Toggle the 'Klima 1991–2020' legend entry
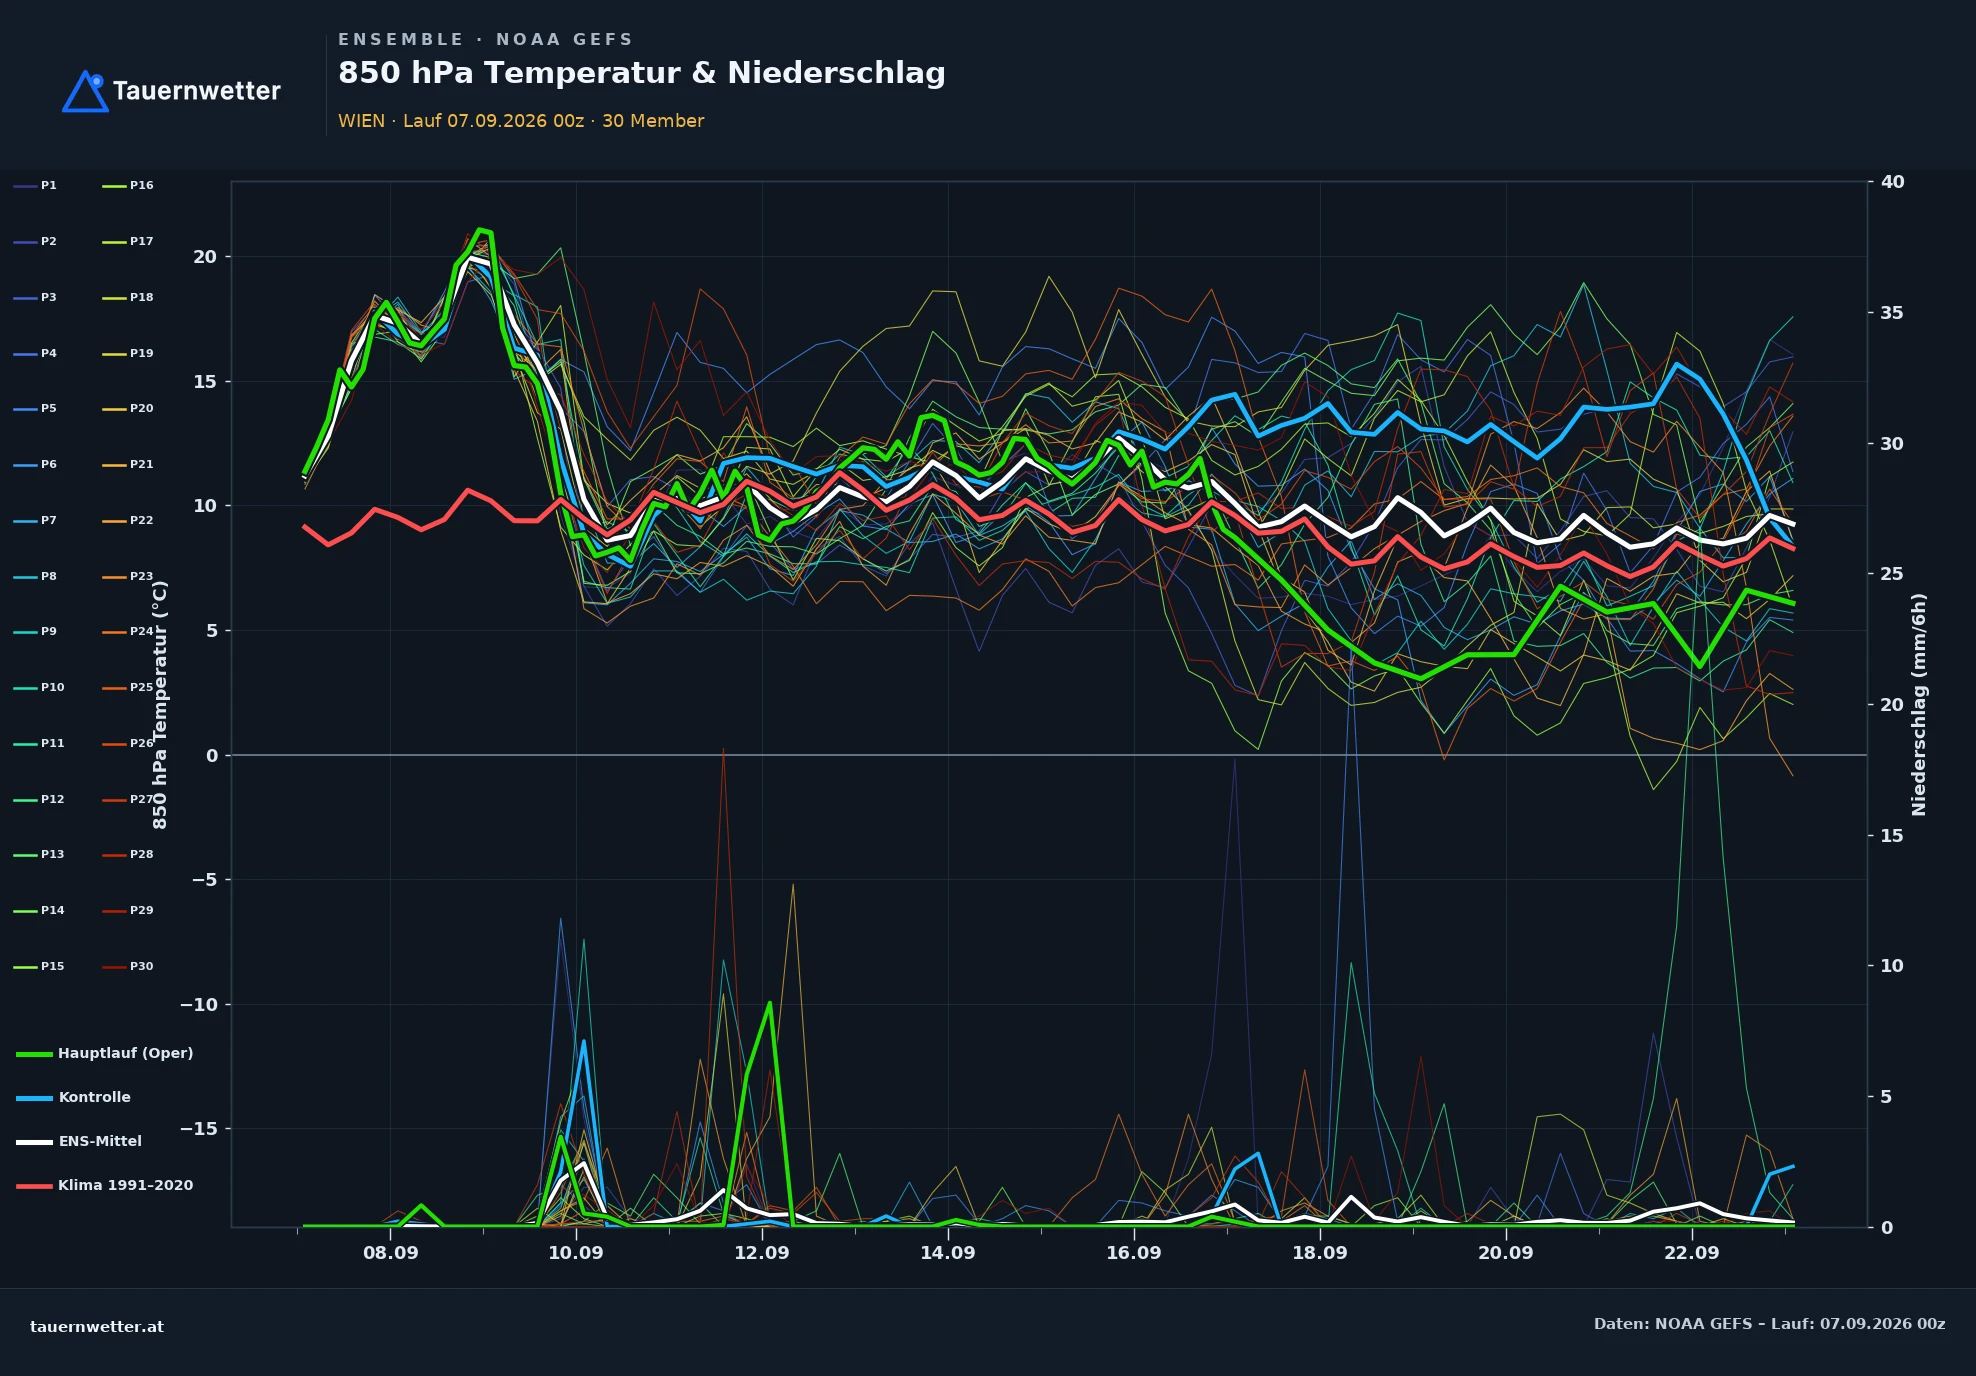Image resolution: width=1976 pixels, height=1376 pixels. click(x=105, y=1186)
